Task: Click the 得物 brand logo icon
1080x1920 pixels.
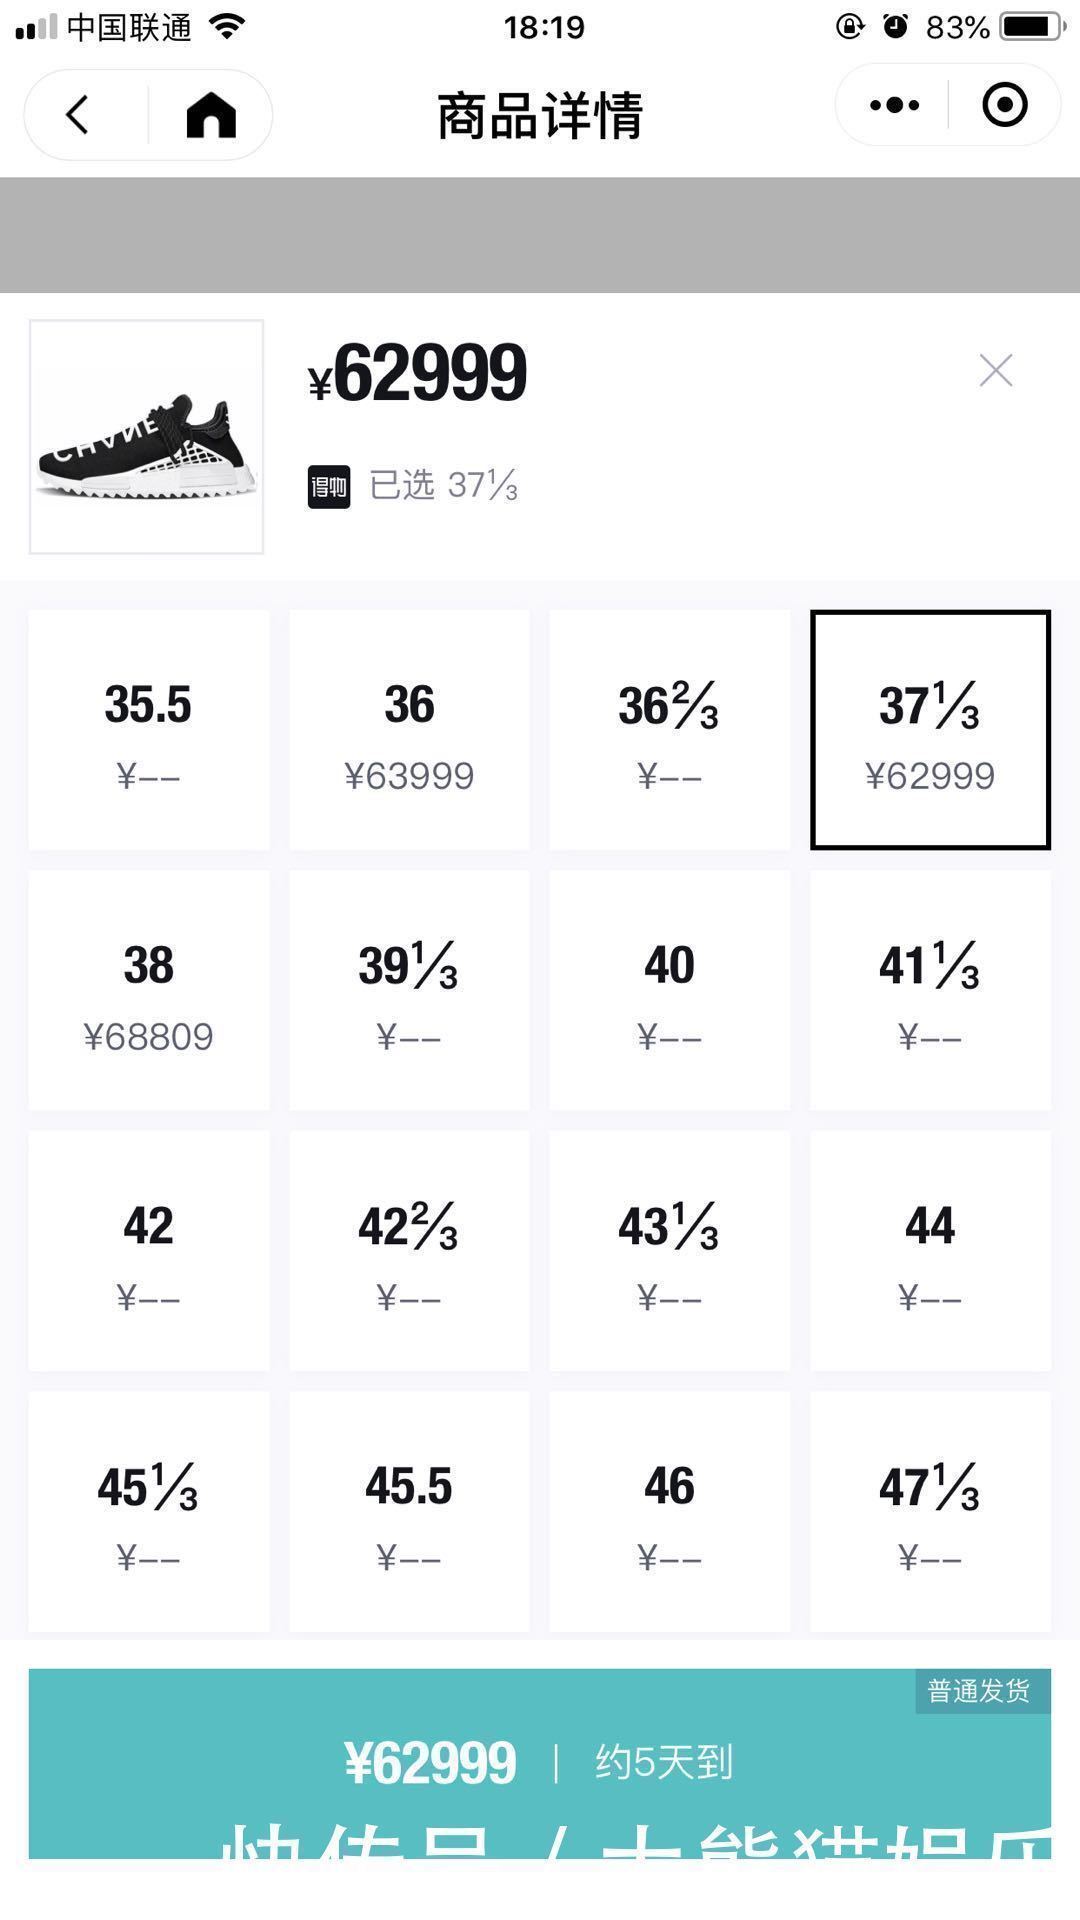Action: 330,489
